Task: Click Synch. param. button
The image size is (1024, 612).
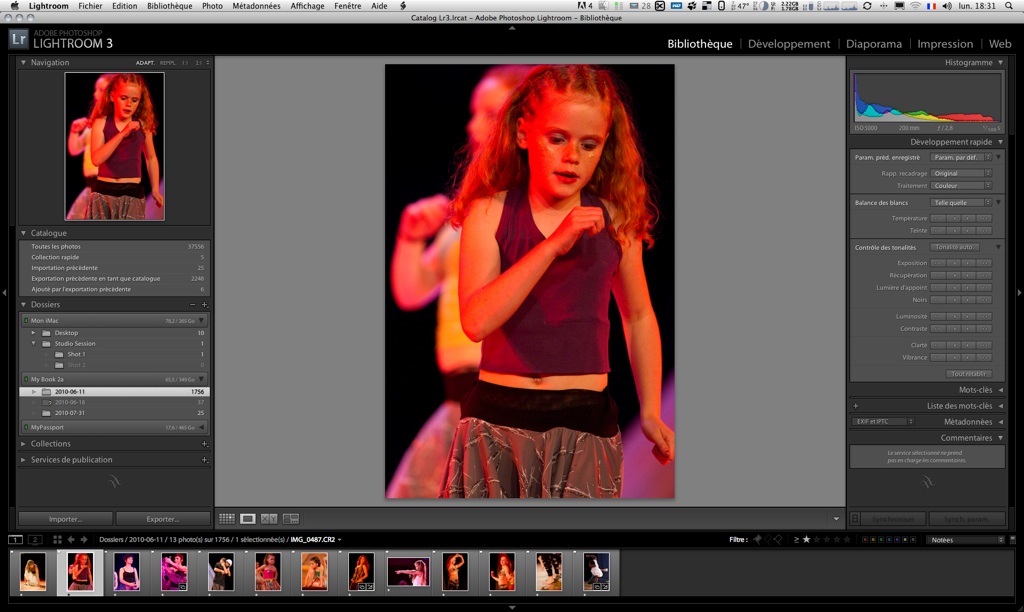Action: 967,519
